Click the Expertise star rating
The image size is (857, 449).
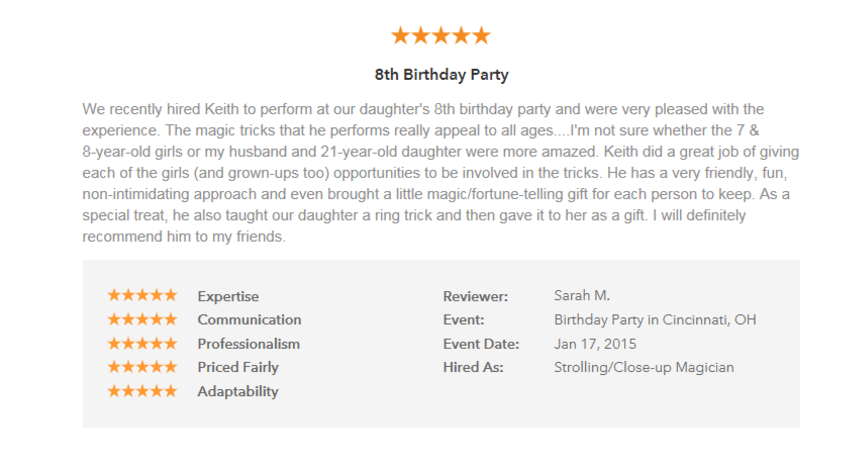click(142, 296)
